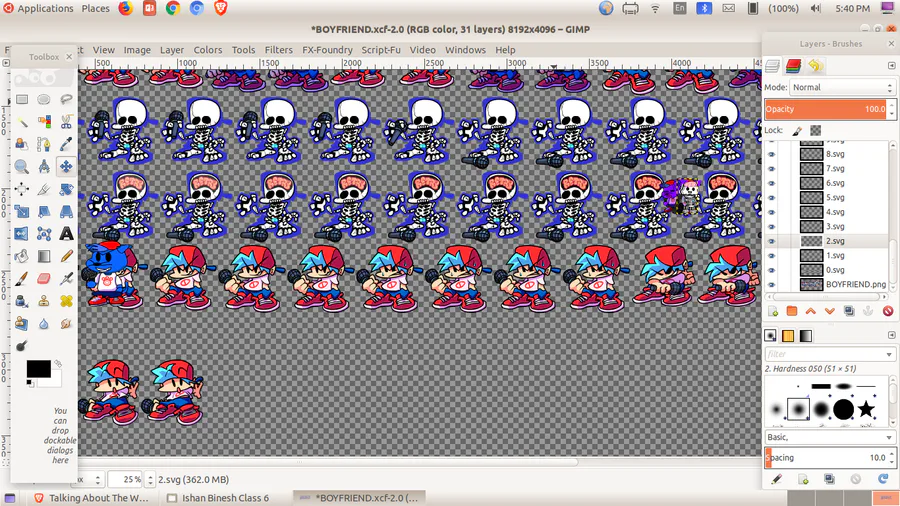Open the Colors menu
This screenshot has height=506, width=900.
(208, 50)
